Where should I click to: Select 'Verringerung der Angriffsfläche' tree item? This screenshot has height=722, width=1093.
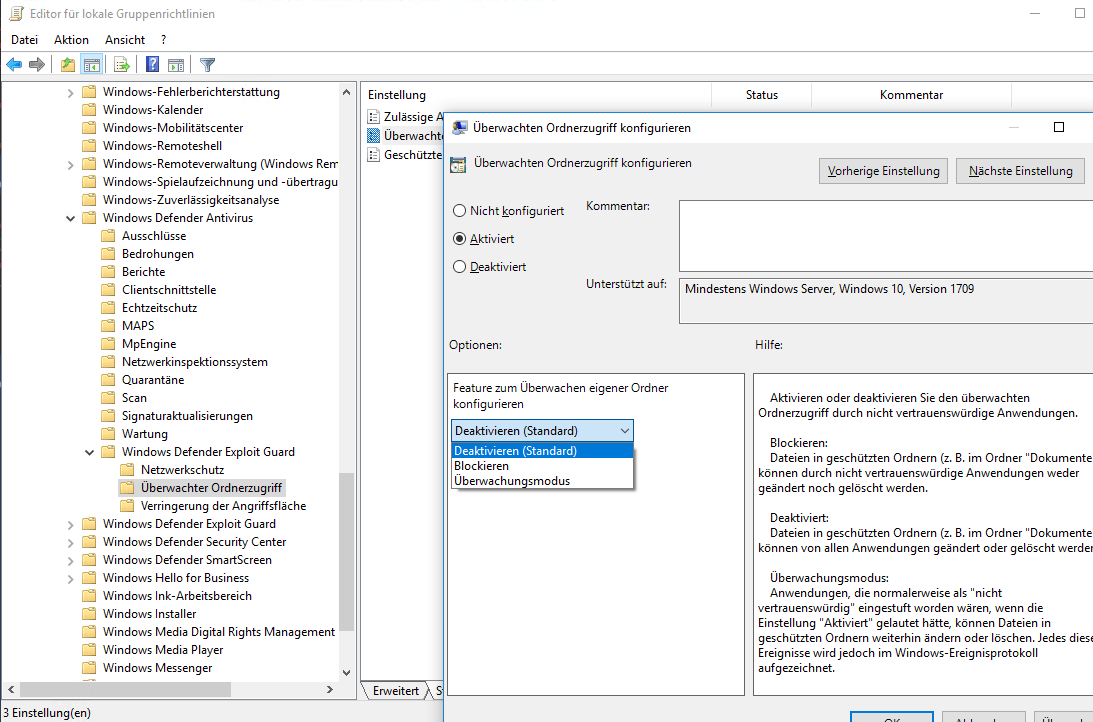223,506
